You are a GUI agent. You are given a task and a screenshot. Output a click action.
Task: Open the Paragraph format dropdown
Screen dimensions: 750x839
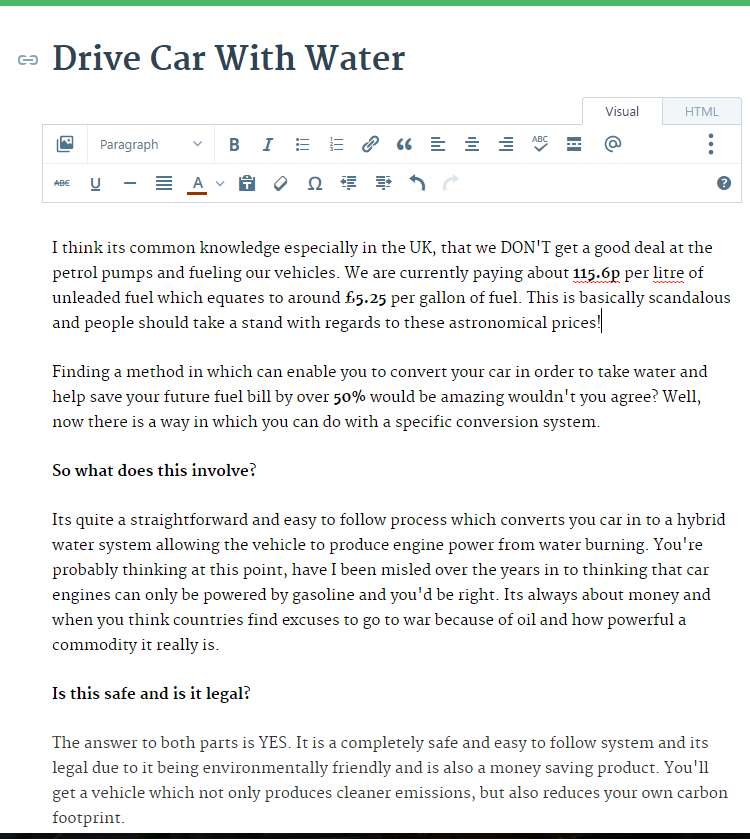[x=150, y=144]
